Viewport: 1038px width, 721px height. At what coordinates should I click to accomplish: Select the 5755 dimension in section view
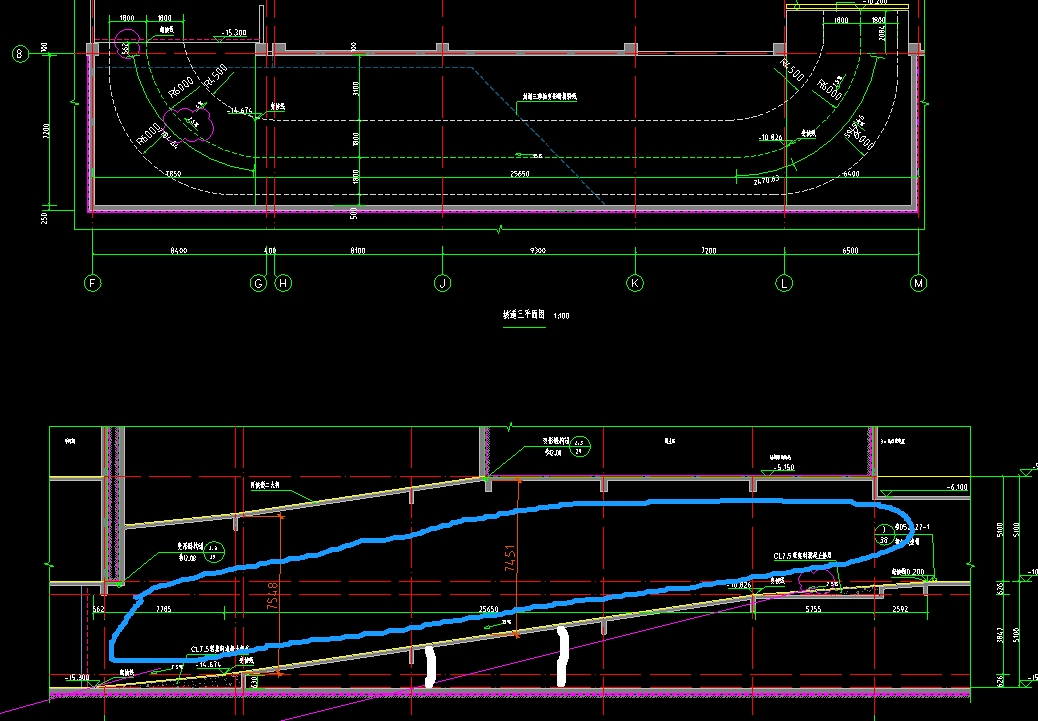pos(812,609)
